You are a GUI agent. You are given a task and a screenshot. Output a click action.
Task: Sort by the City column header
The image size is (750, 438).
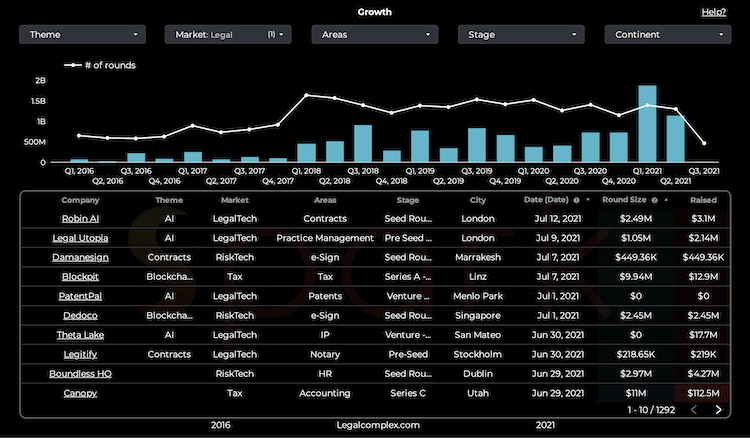click(x=477, y=200)
